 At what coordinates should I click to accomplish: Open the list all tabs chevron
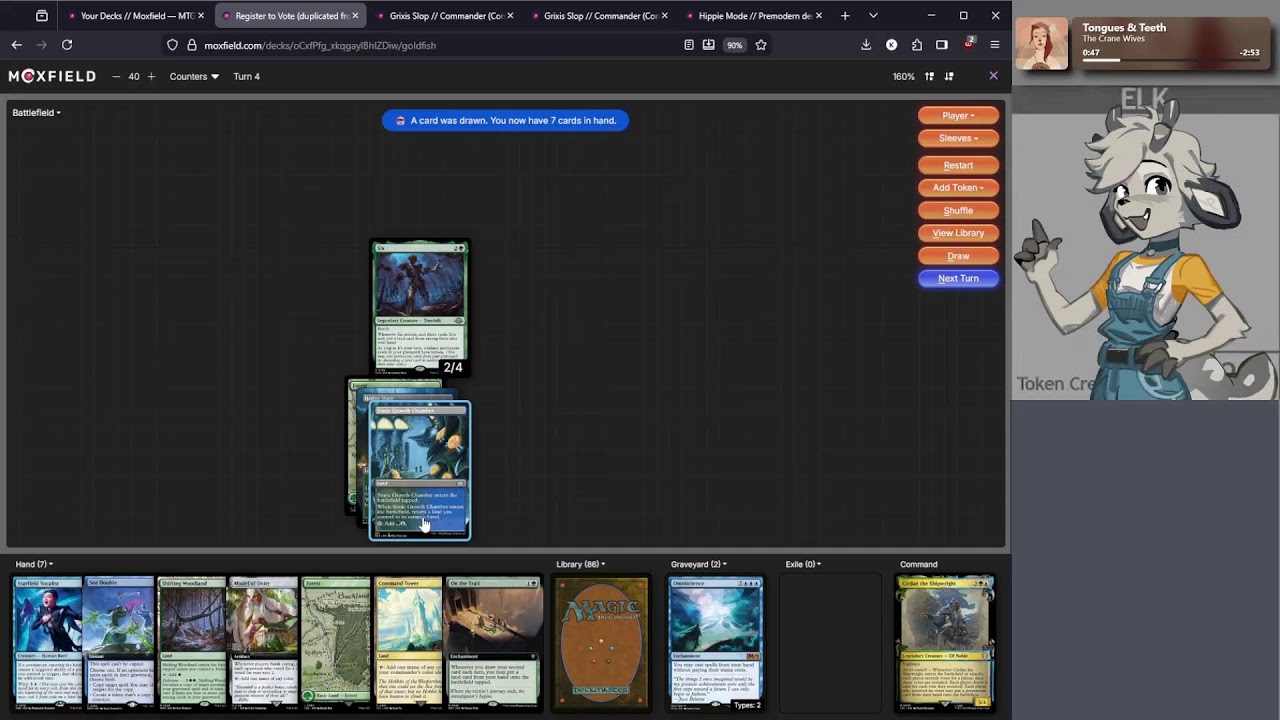point(873,16)
